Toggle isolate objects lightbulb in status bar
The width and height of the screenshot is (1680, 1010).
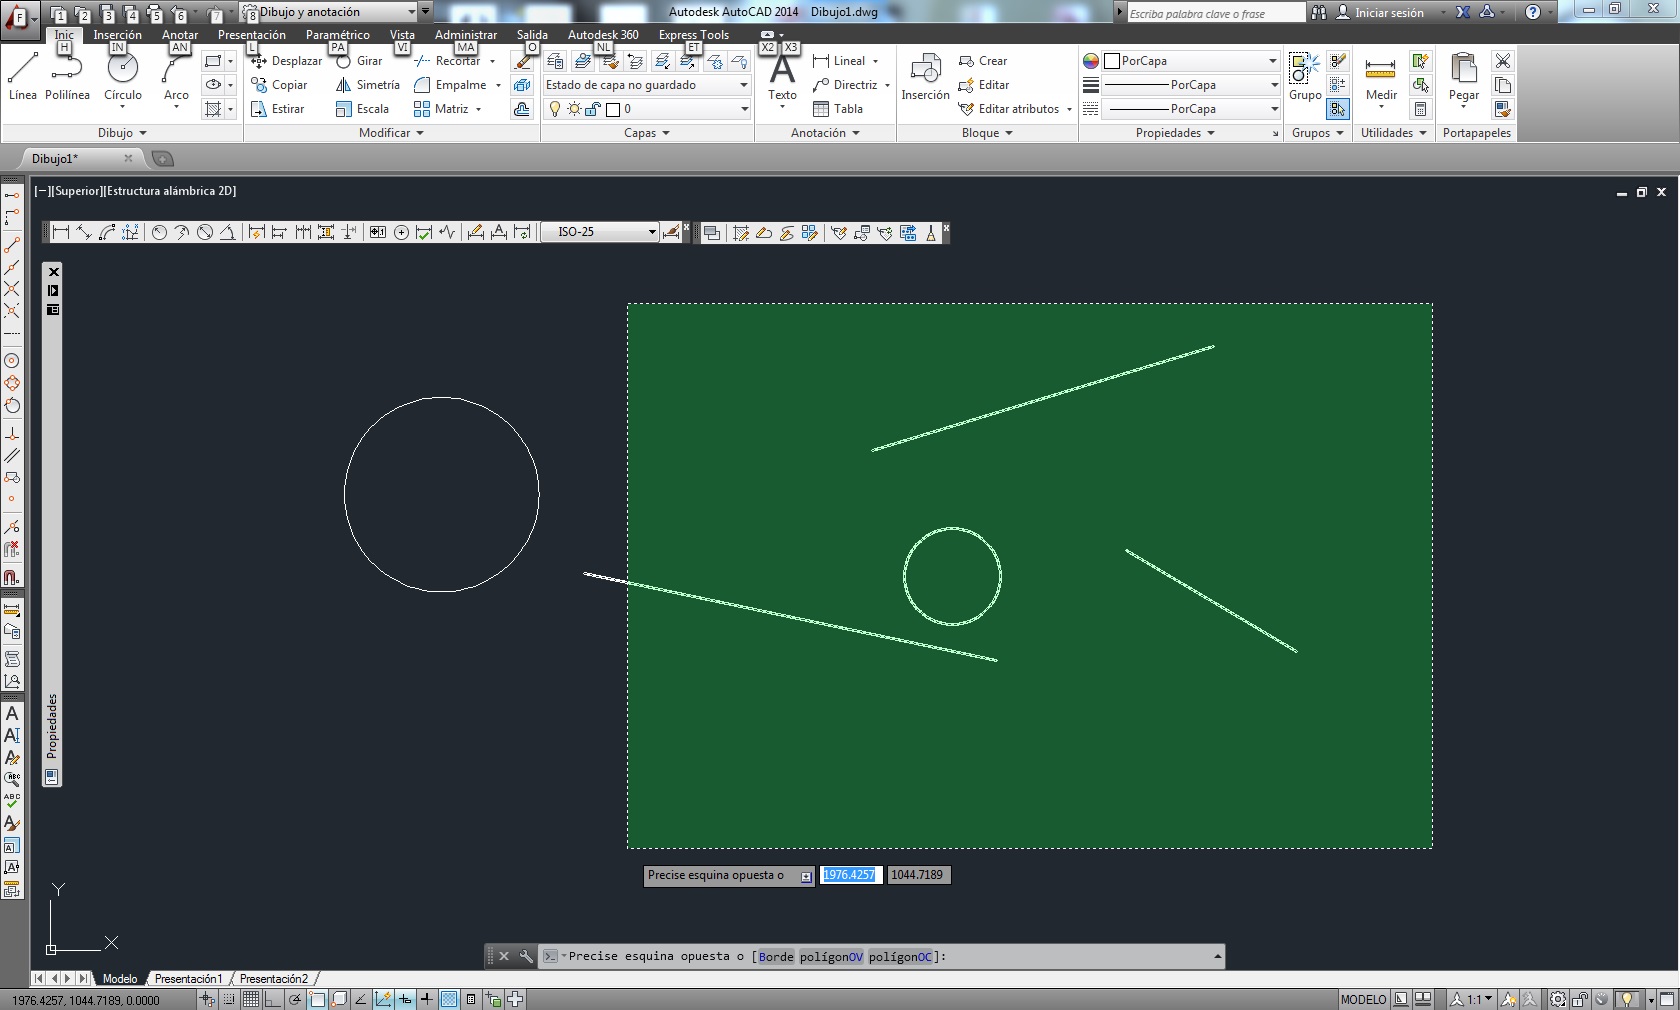click(x=1627, y=999)
